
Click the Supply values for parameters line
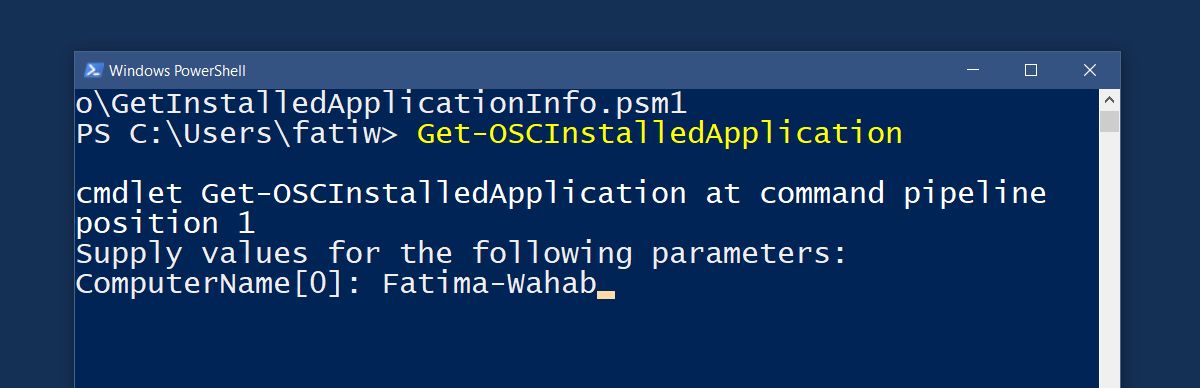pos(461,253)
